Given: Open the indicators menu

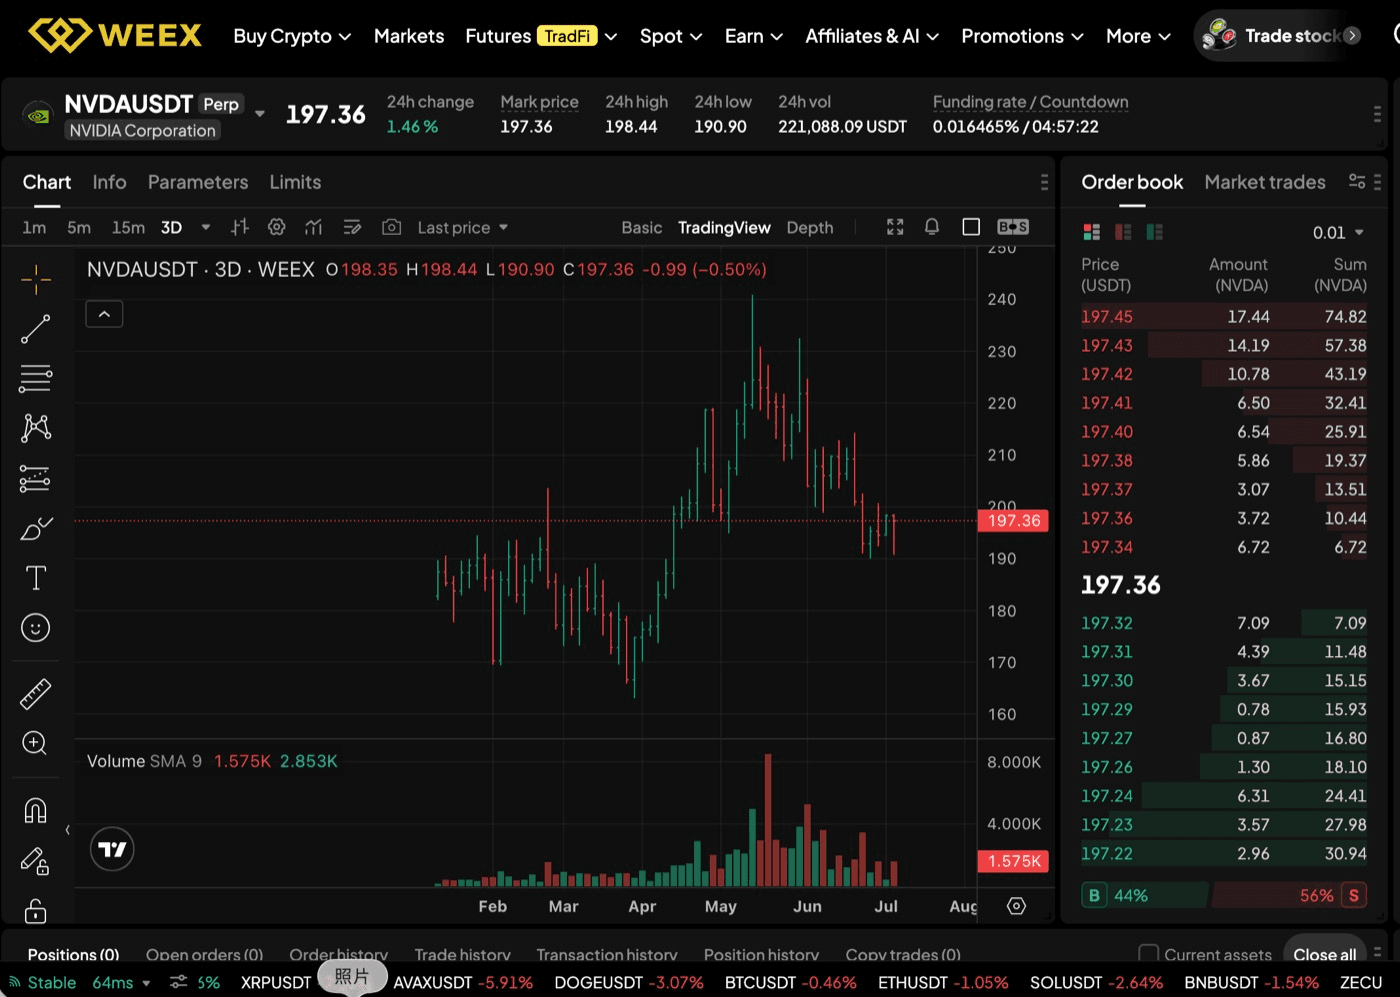Looking at the screenshot, I should pyautogui.click(x=314, y=227).
